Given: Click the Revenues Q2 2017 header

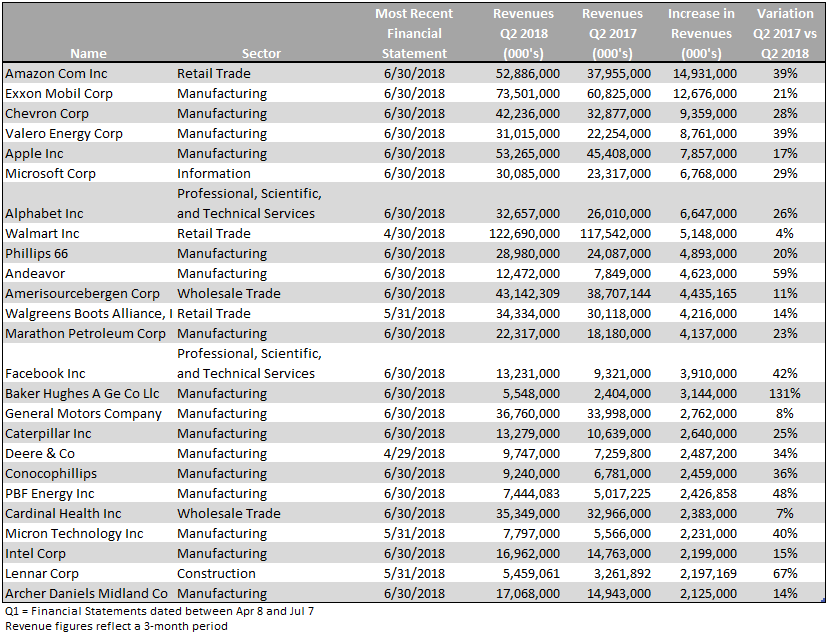Looking at the screenshot, I should tap(612, 33).
